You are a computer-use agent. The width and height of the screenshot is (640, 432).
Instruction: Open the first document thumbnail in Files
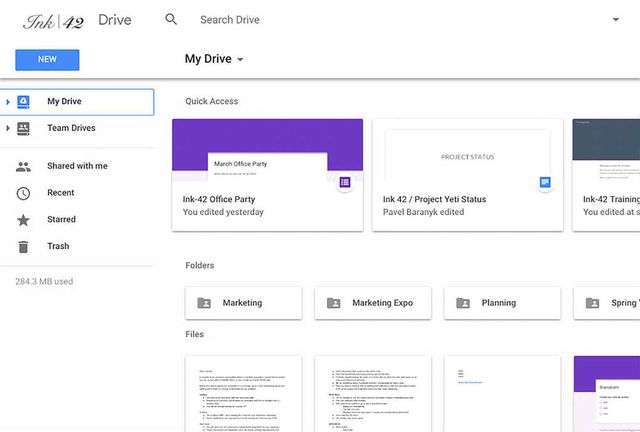pyautogui.click(x=243, y=394)
